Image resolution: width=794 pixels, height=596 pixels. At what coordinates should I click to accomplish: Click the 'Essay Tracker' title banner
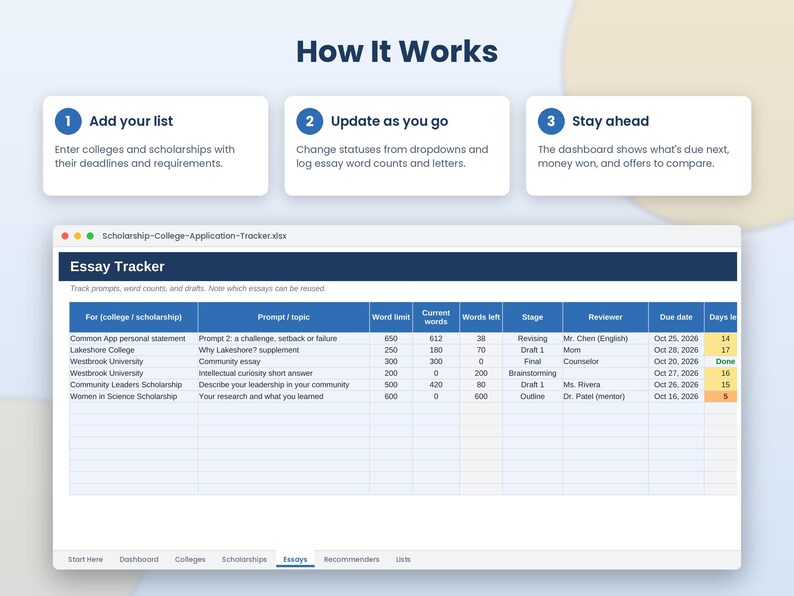pyautogui.click(x=398, y=266)
